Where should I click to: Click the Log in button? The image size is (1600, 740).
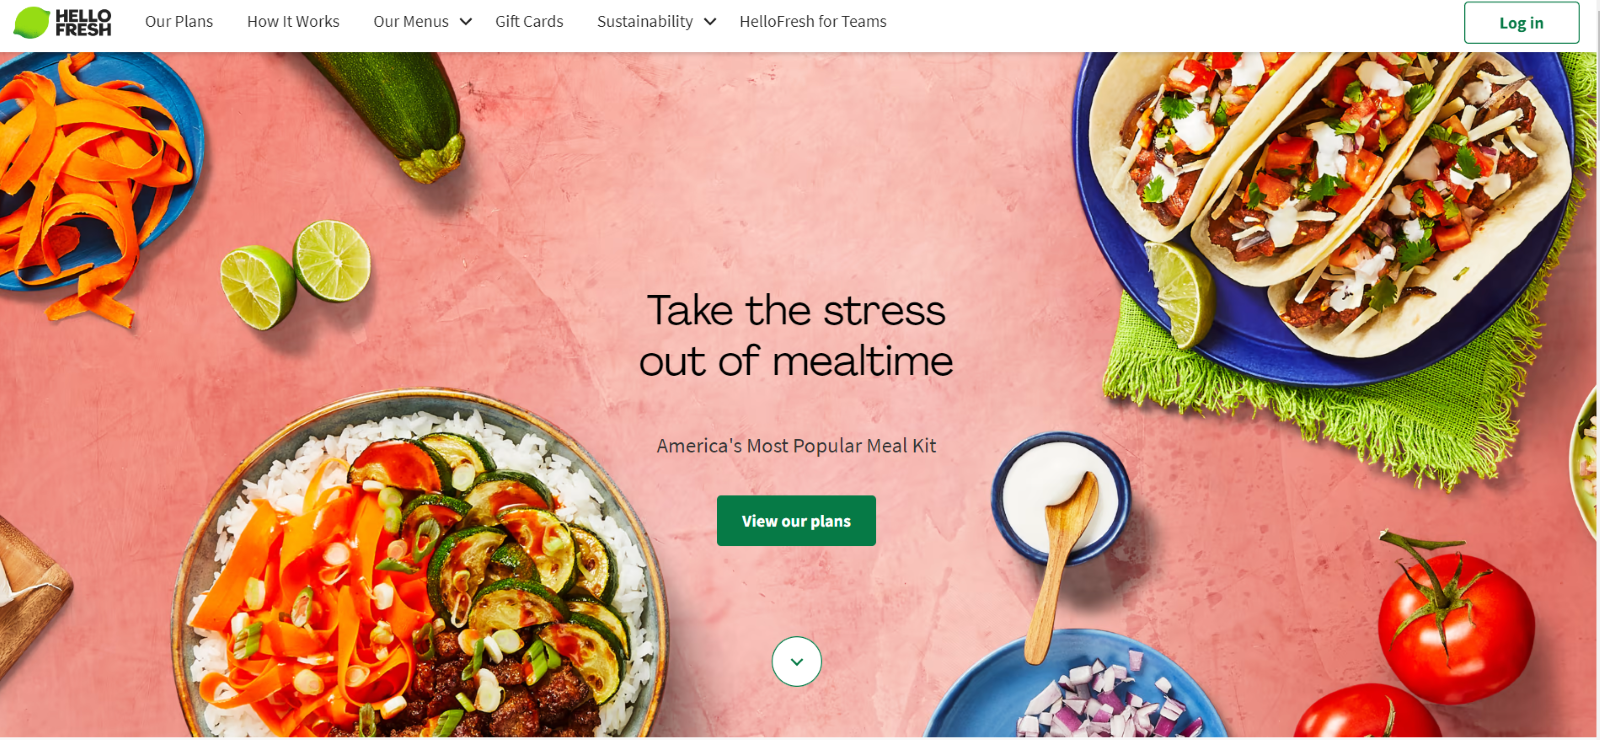point(1521,23)
